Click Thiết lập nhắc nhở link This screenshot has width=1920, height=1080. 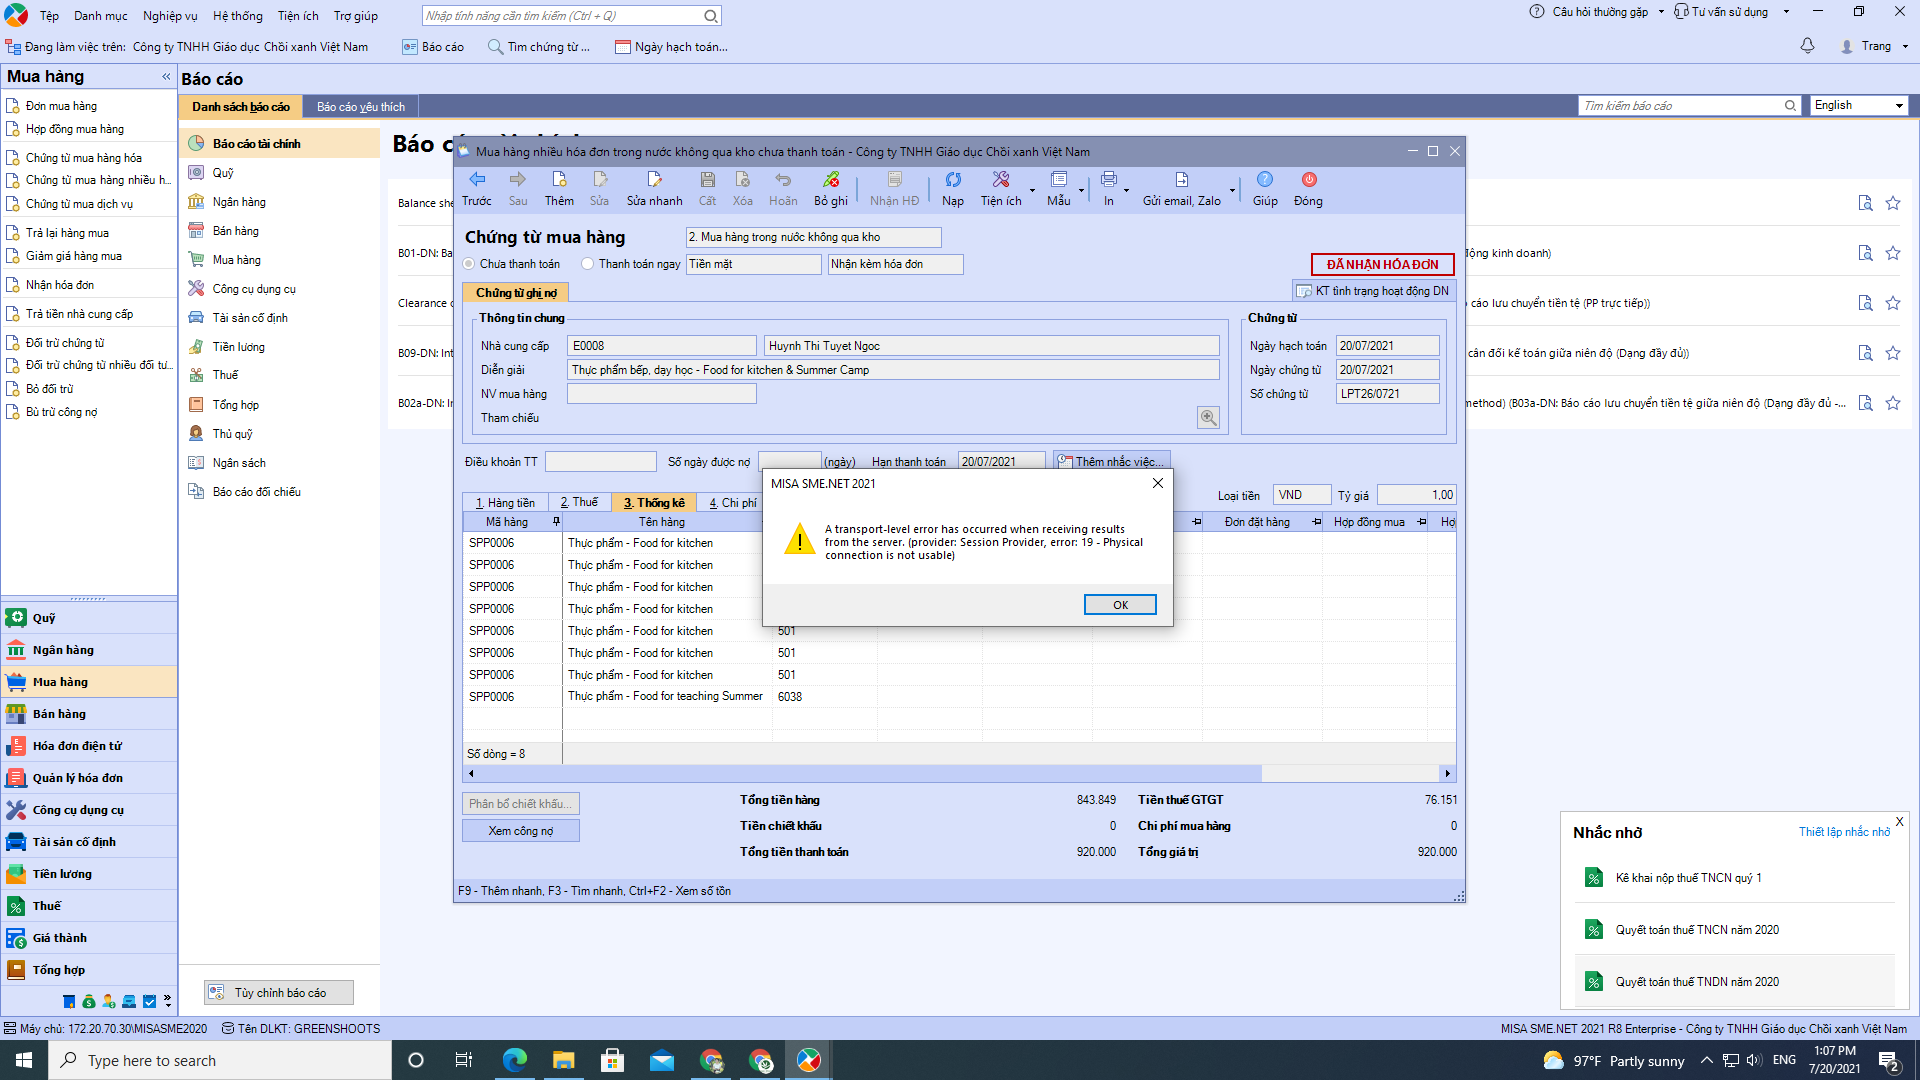pyautogui.click(x=1844, y=832)
